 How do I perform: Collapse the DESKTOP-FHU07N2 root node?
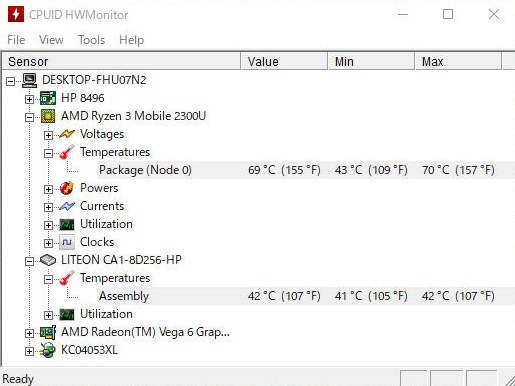click(11, 81)
